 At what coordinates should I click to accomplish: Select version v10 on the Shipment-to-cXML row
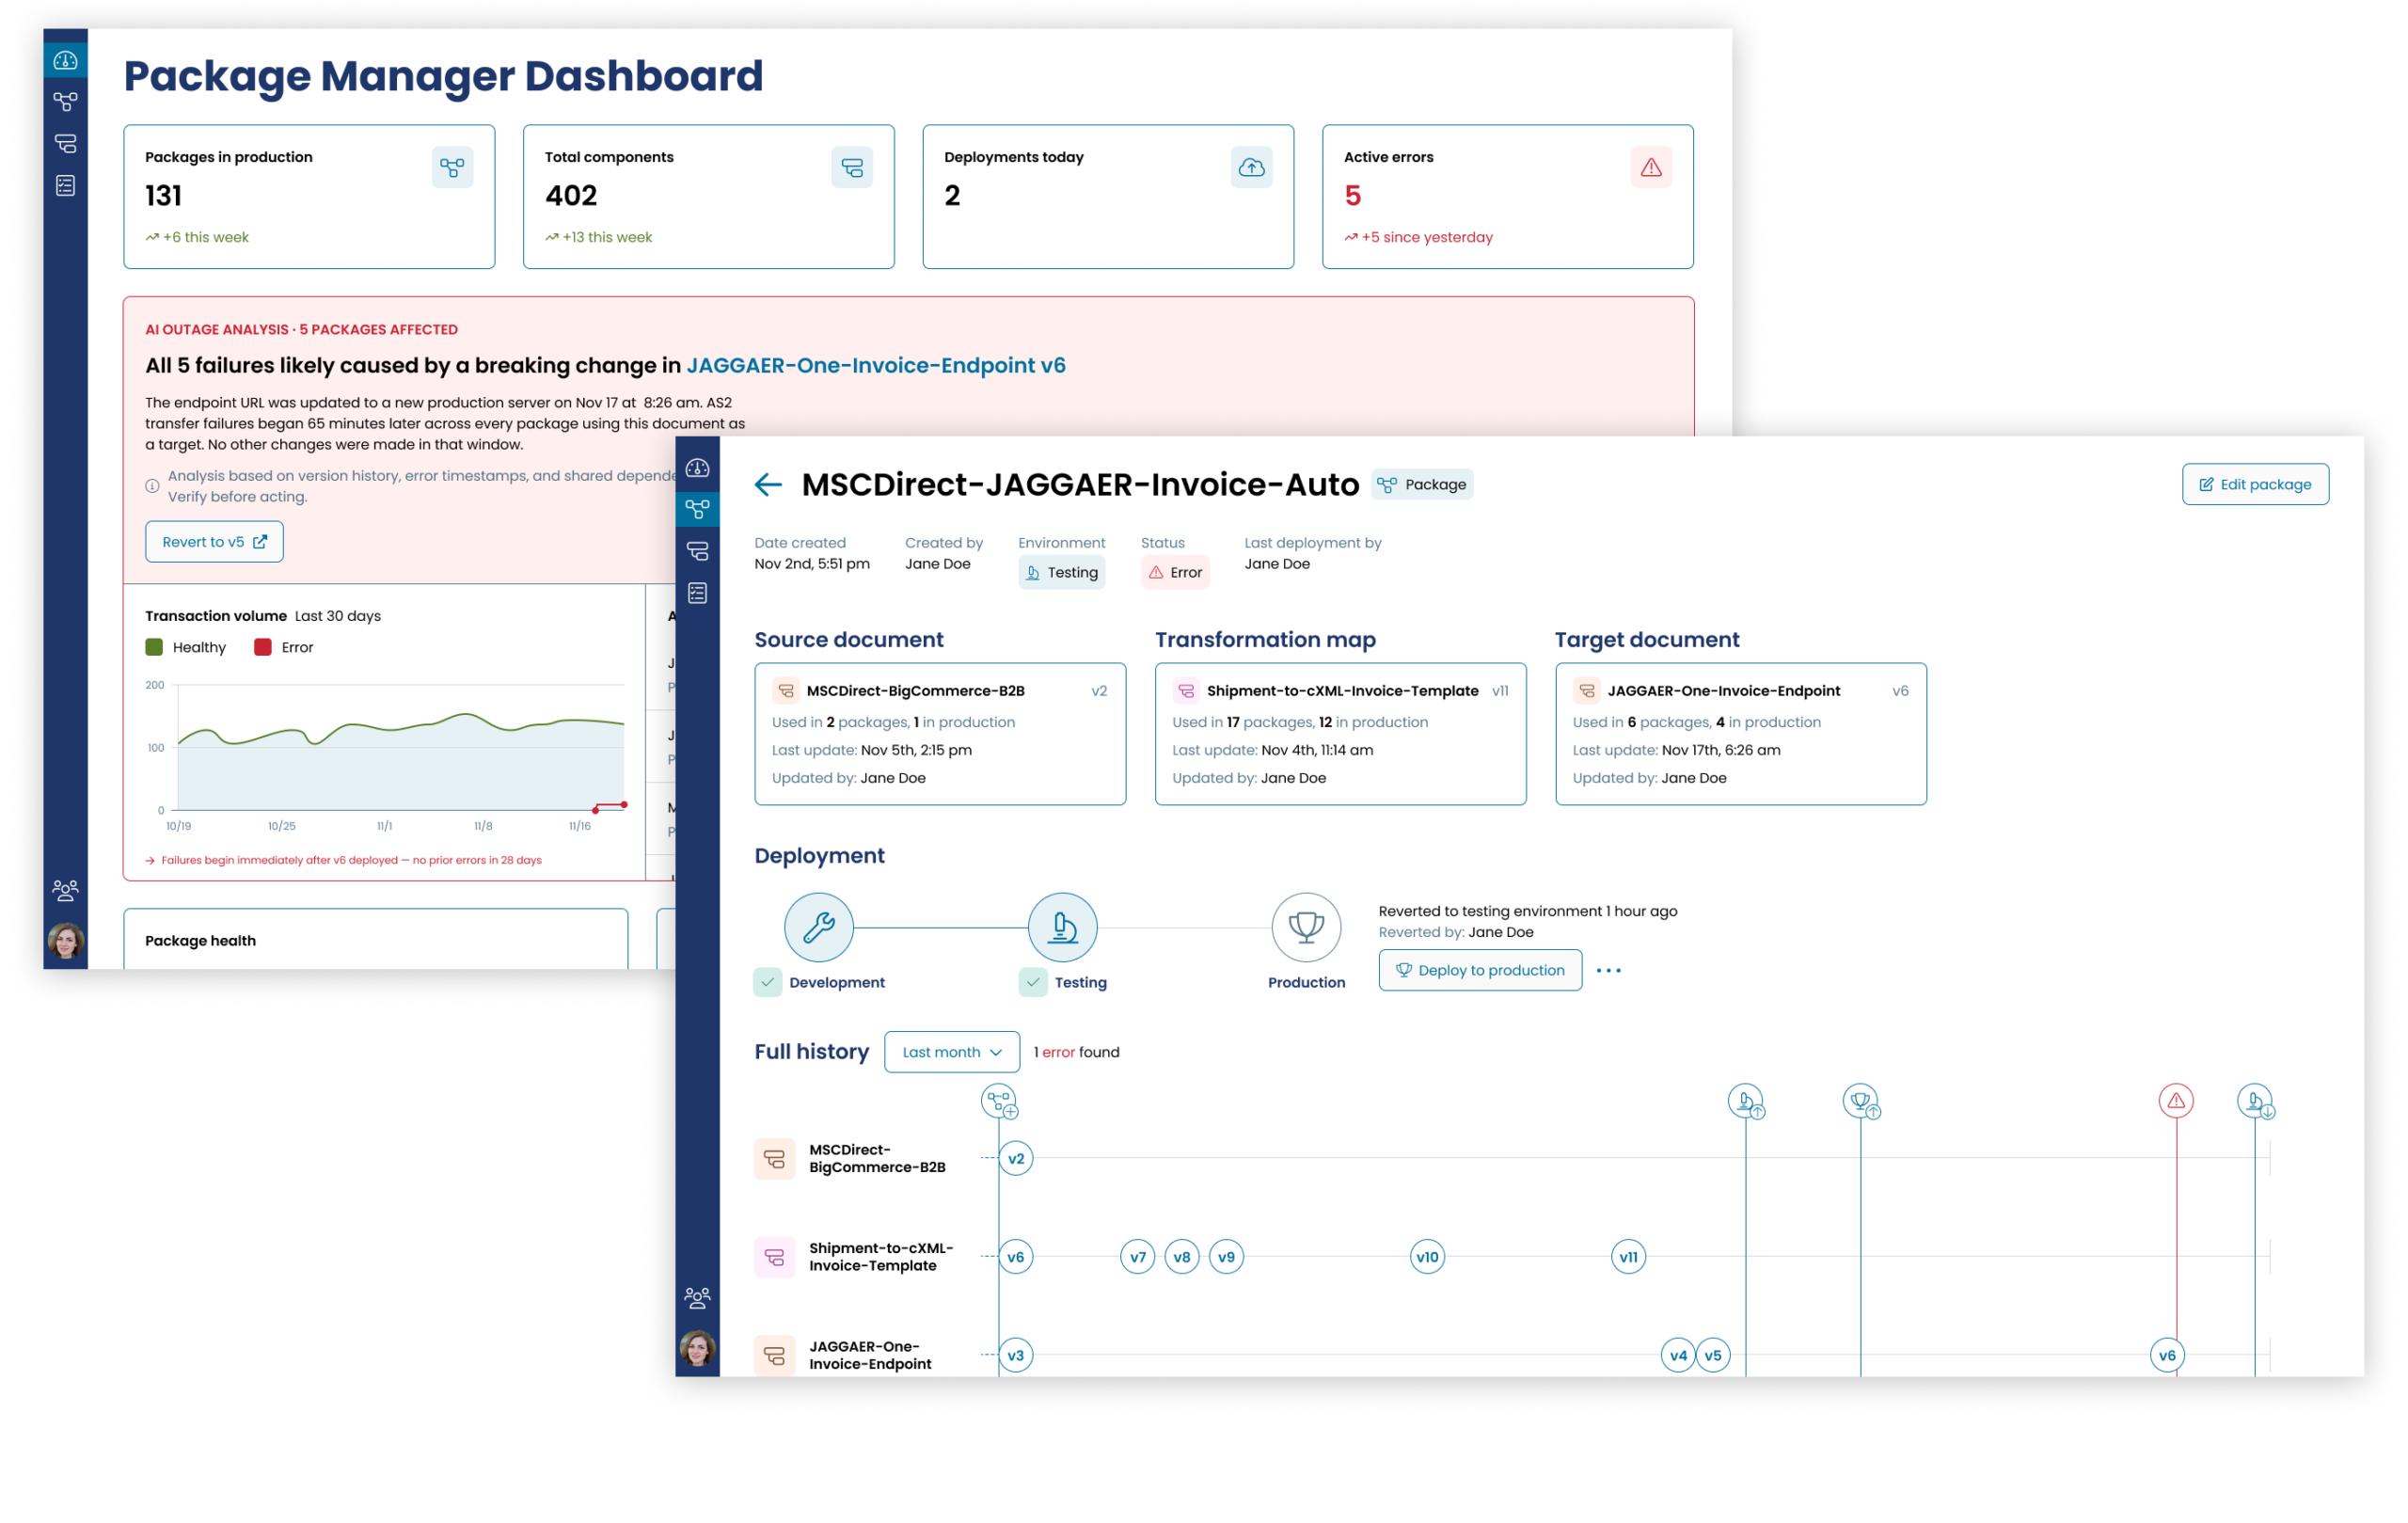(x=1427, y=1257)
